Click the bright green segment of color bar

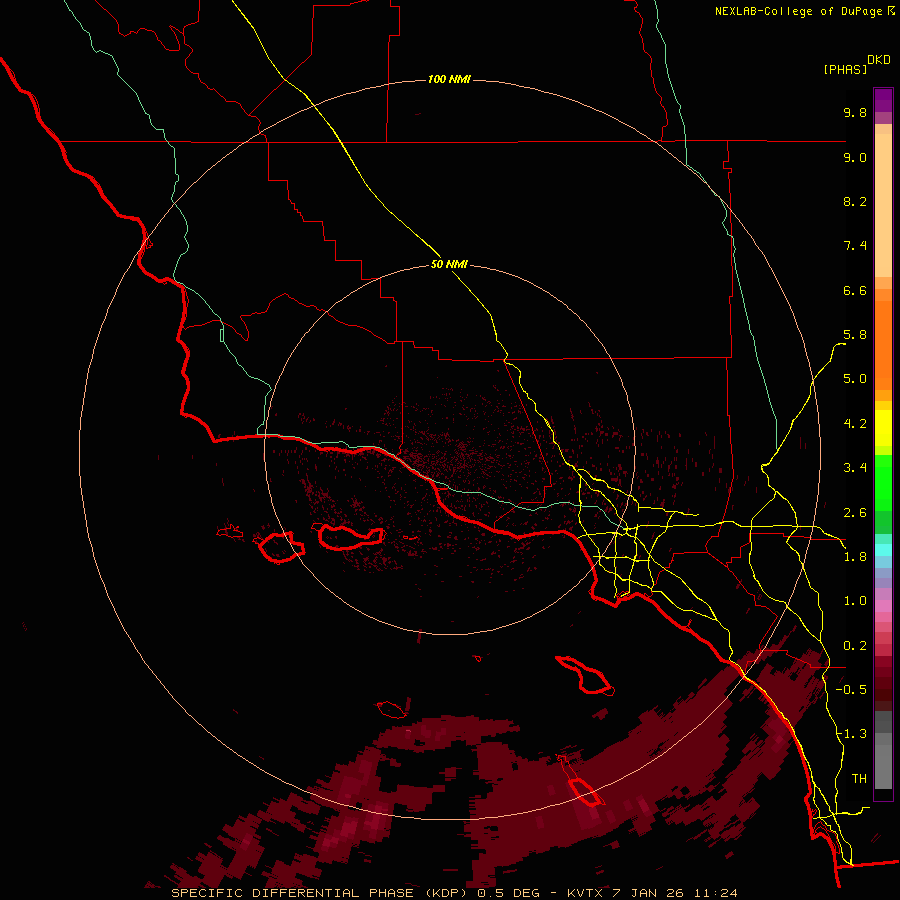[883, 482]
